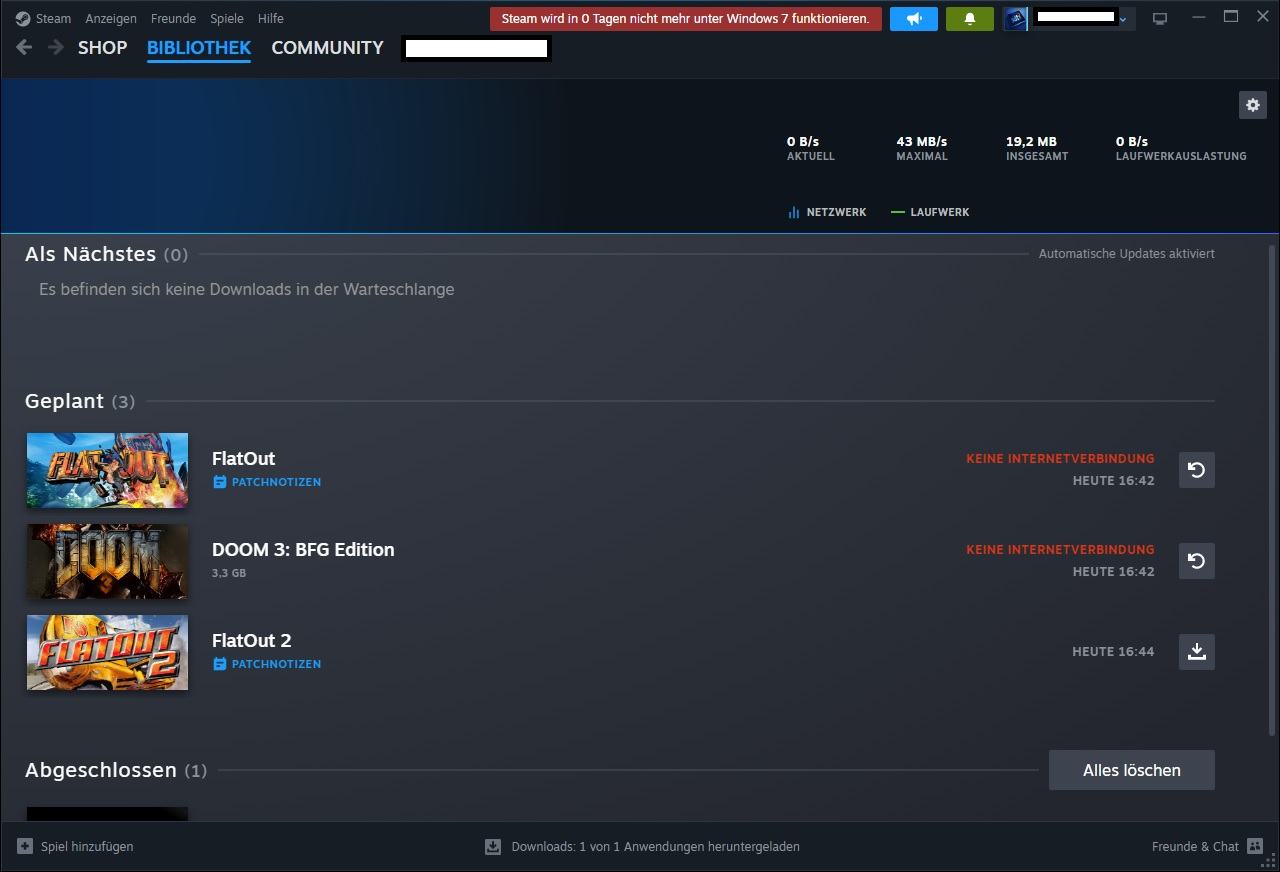Open announcements megaphone button
Screen dimensions: 1280x872
(x=914, y=19)
